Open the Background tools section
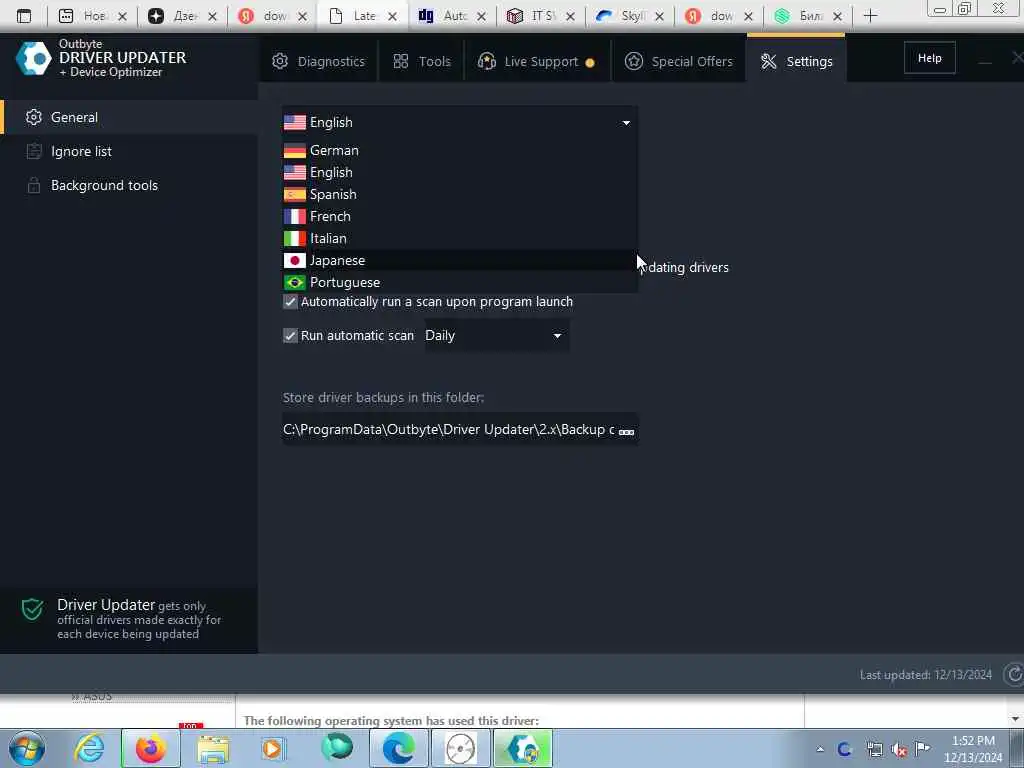 click(129, 185)
